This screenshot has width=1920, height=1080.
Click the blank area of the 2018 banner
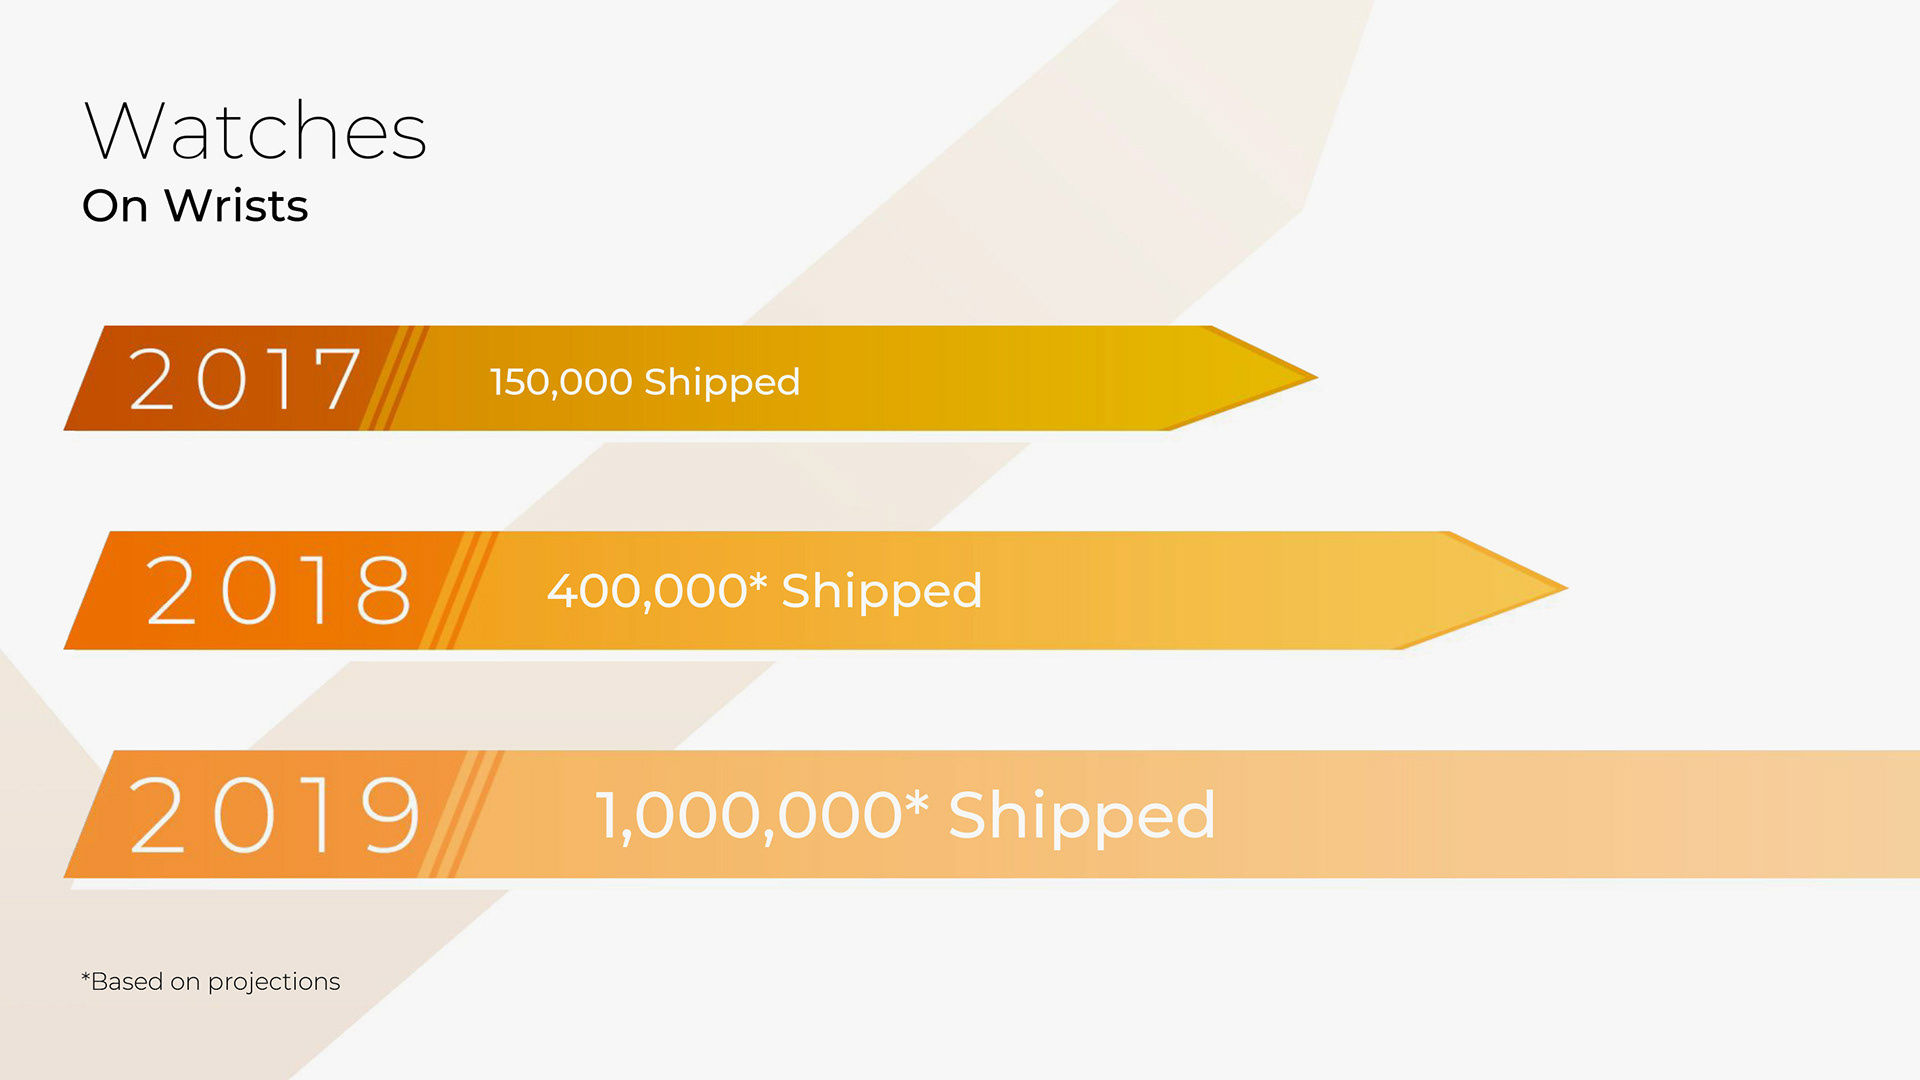(x=1200, y=591)
